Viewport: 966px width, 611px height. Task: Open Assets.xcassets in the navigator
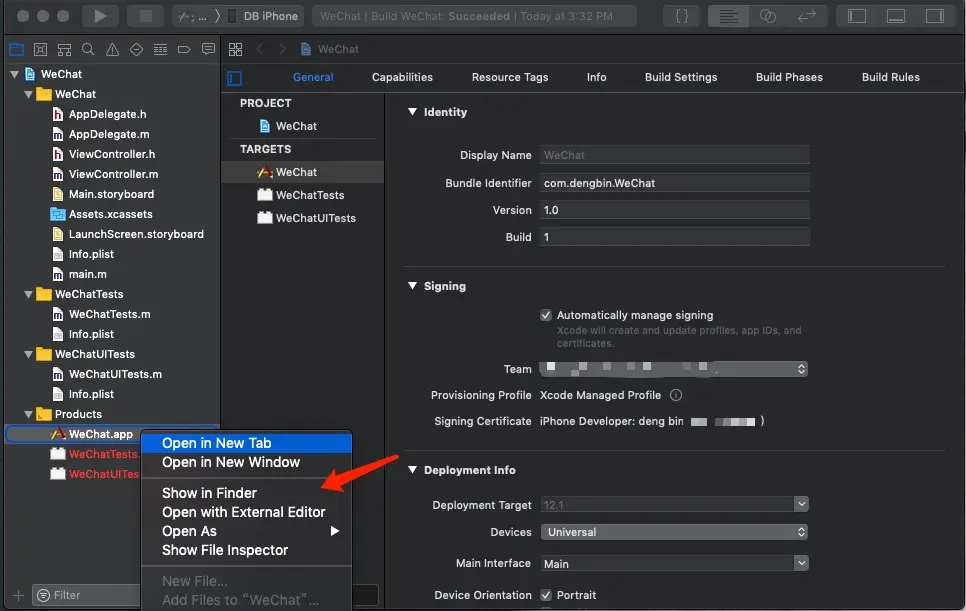pos(110,214)
